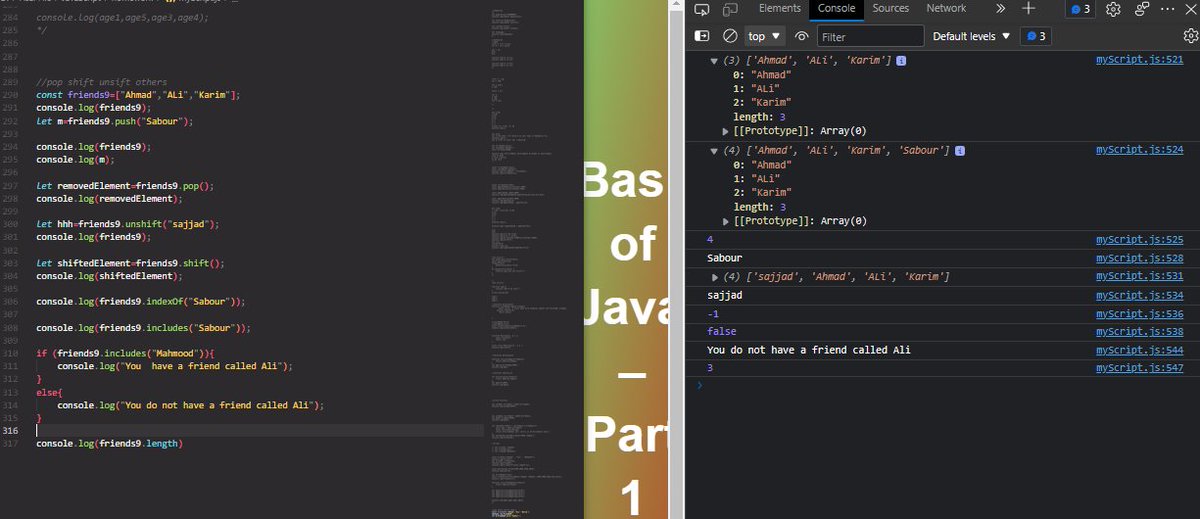The image size is (1200, 519).
Task: Open DevTools settings gear in top bar
Action: click(x=1113, y=9)
